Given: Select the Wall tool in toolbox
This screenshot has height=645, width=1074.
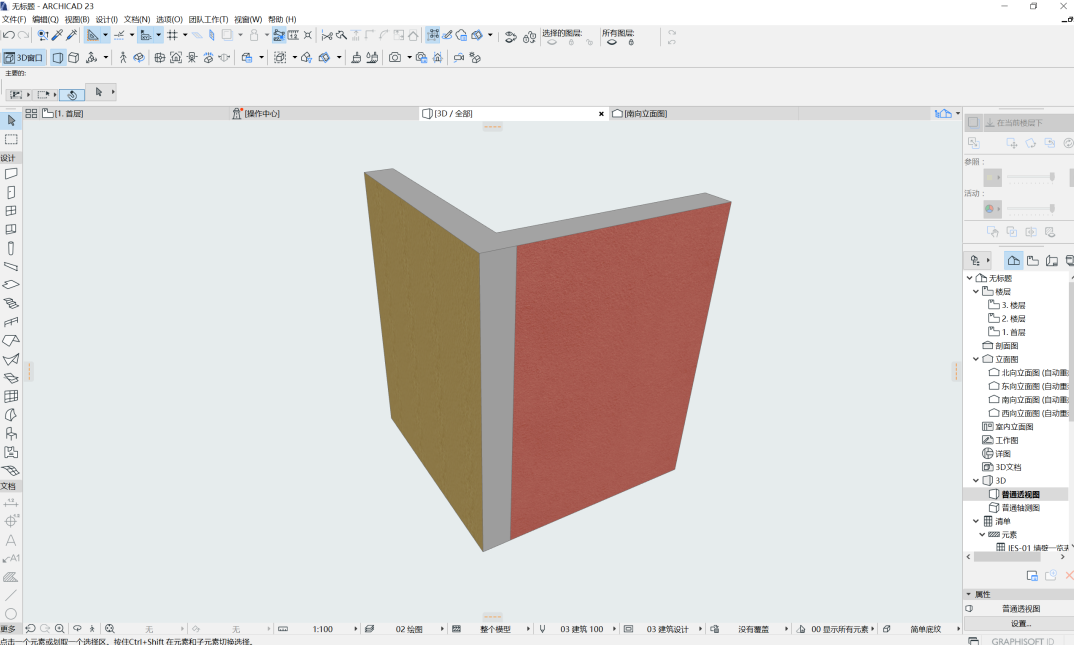Looking at the screenshot, I should coord(11,174).
